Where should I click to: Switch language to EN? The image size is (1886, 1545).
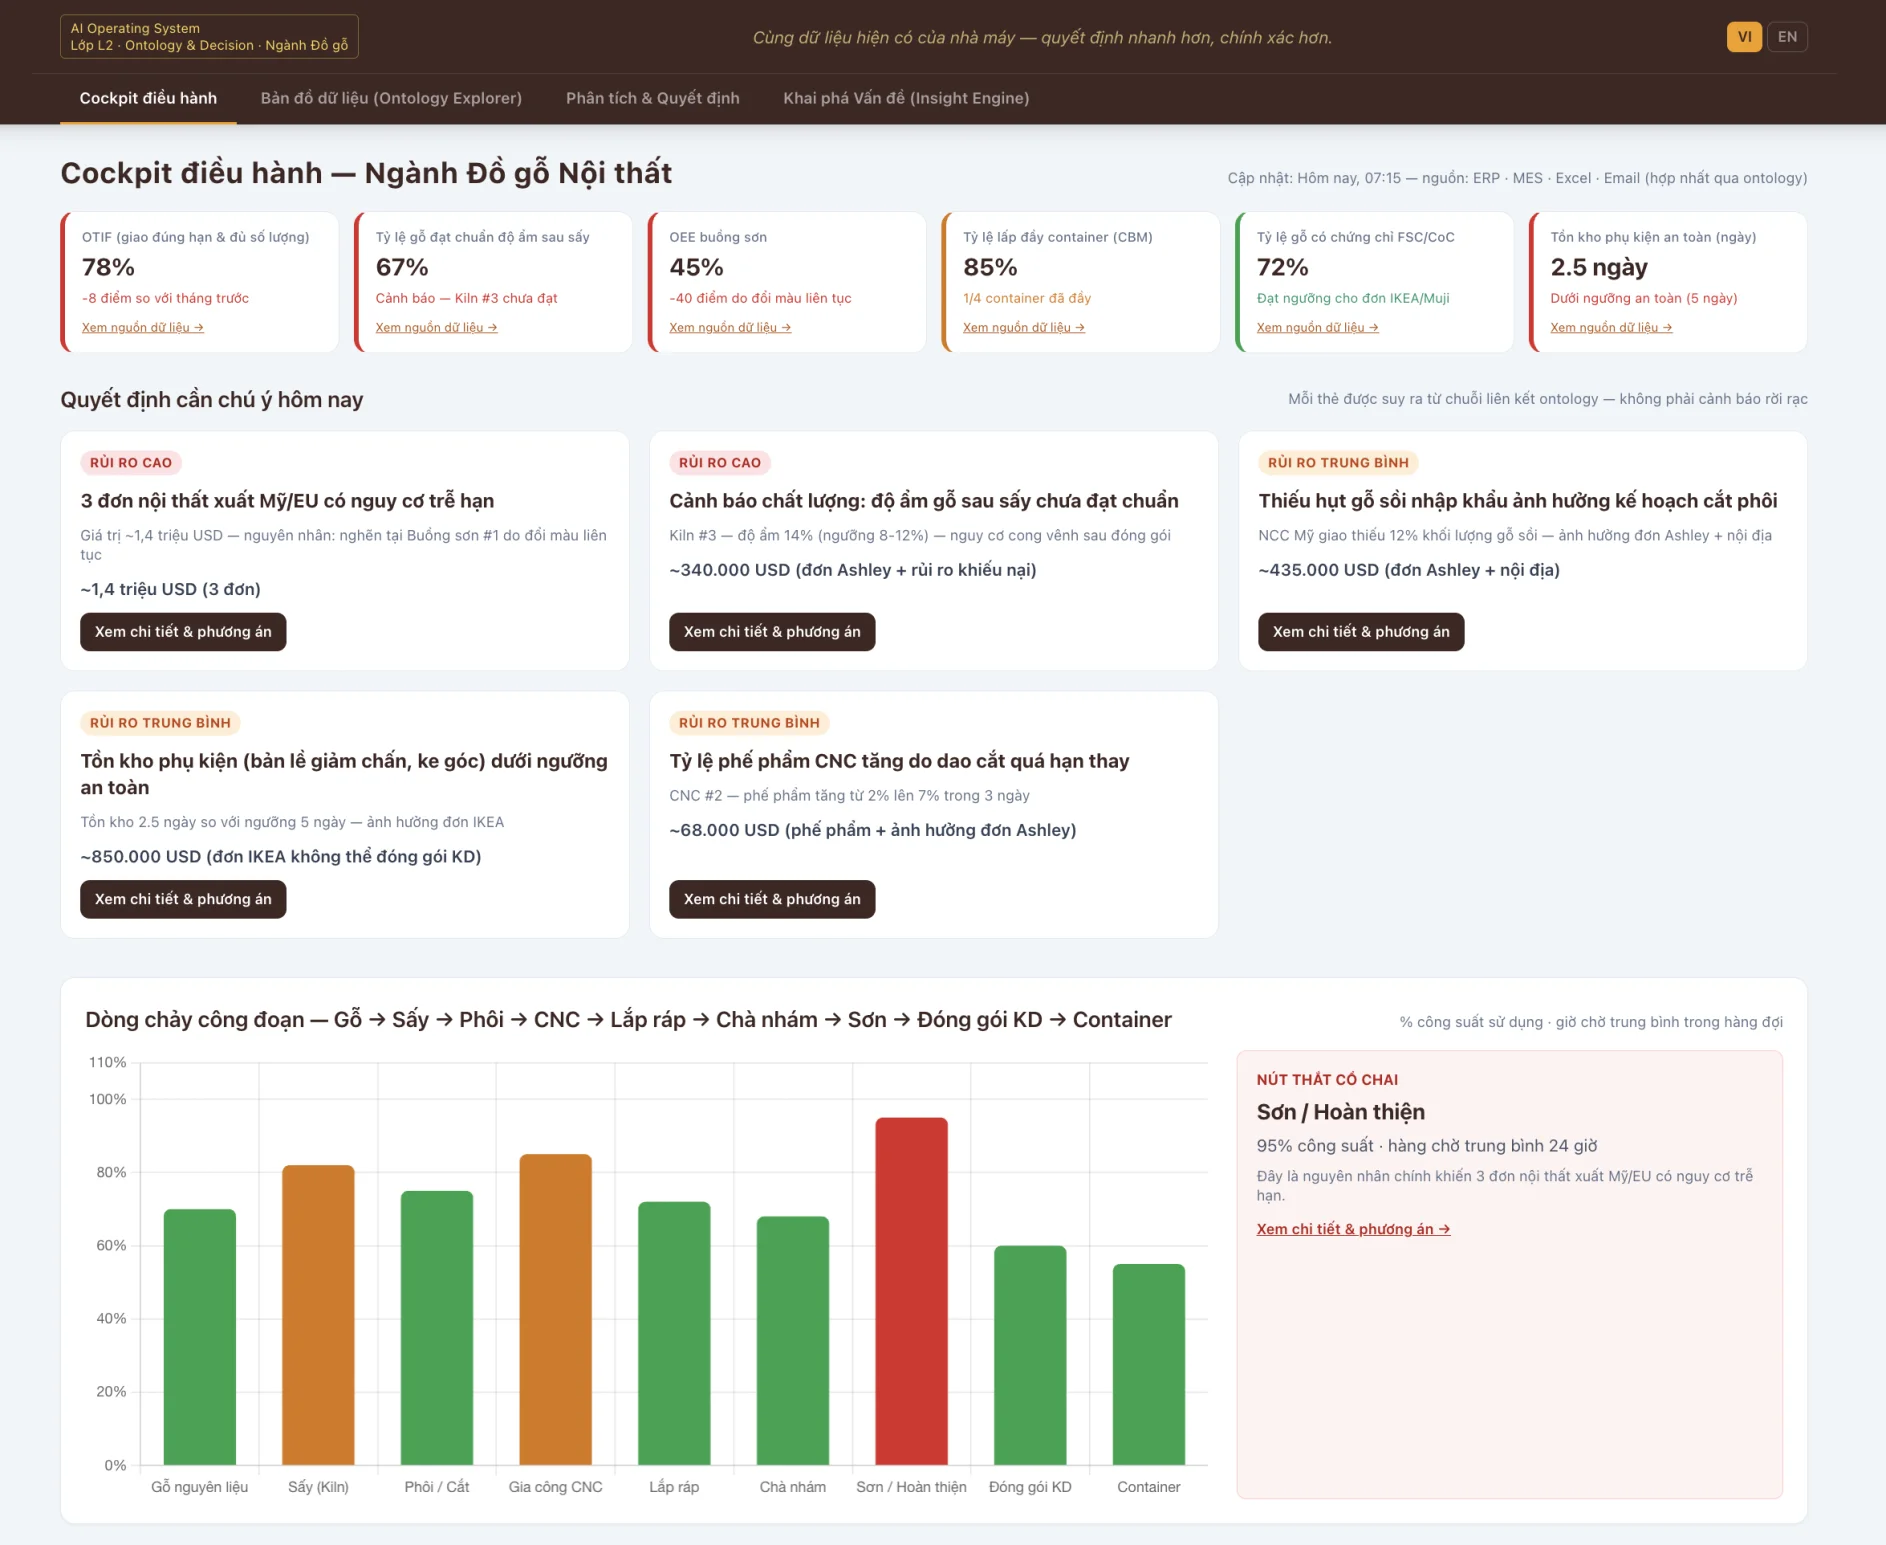coord(1787,37)
